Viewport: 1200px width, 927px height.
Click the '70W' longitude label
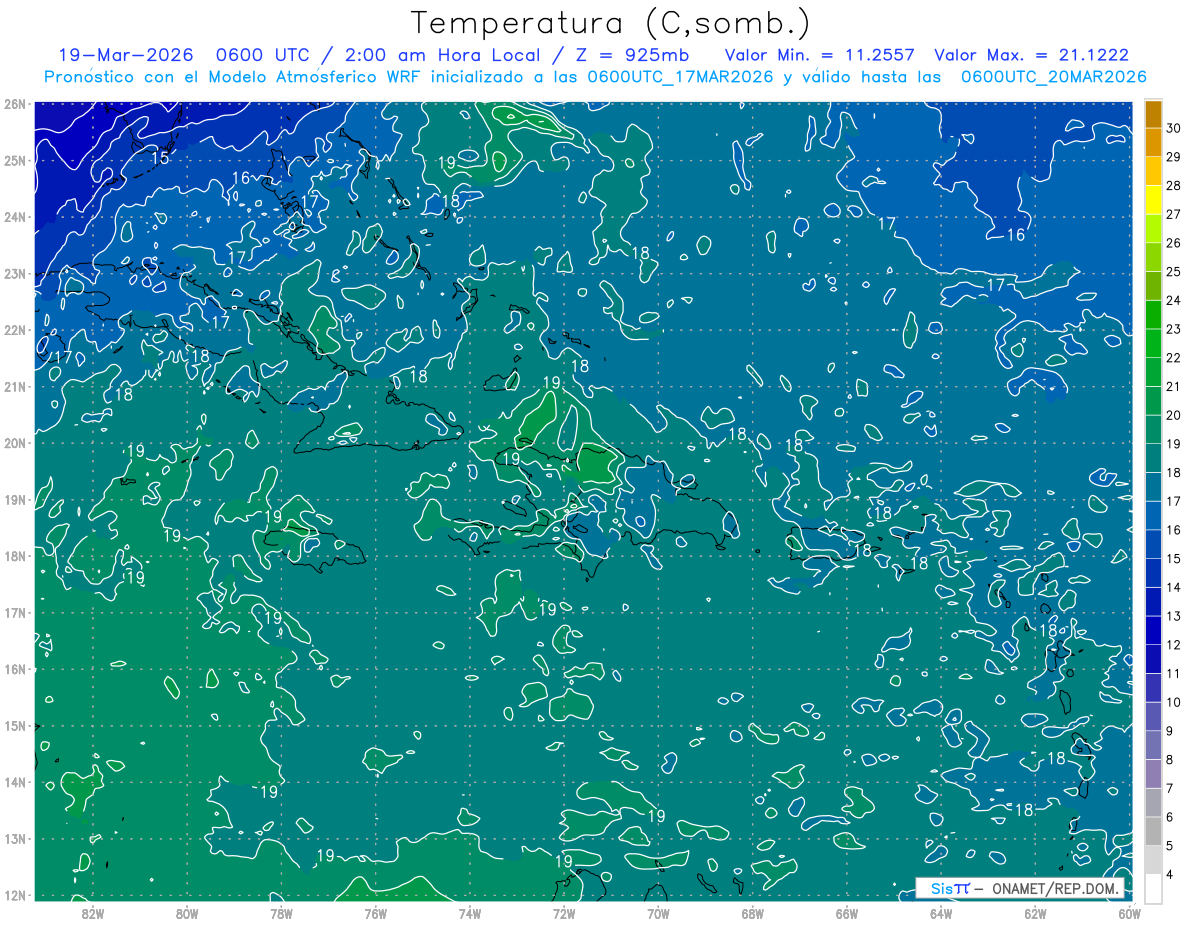[x=658, y=912]
